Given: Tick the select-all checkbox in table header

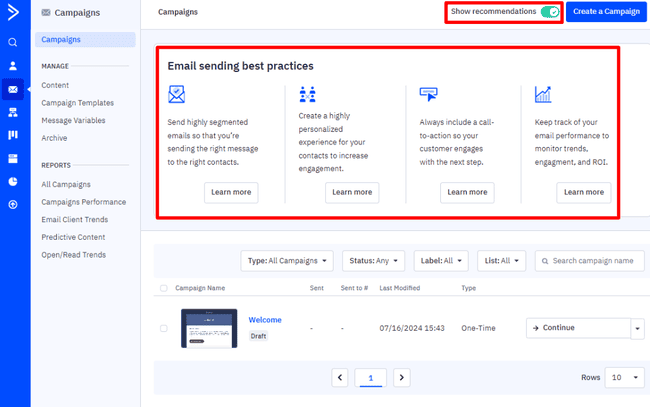Looking at the screenshot, I should point(164,288).
